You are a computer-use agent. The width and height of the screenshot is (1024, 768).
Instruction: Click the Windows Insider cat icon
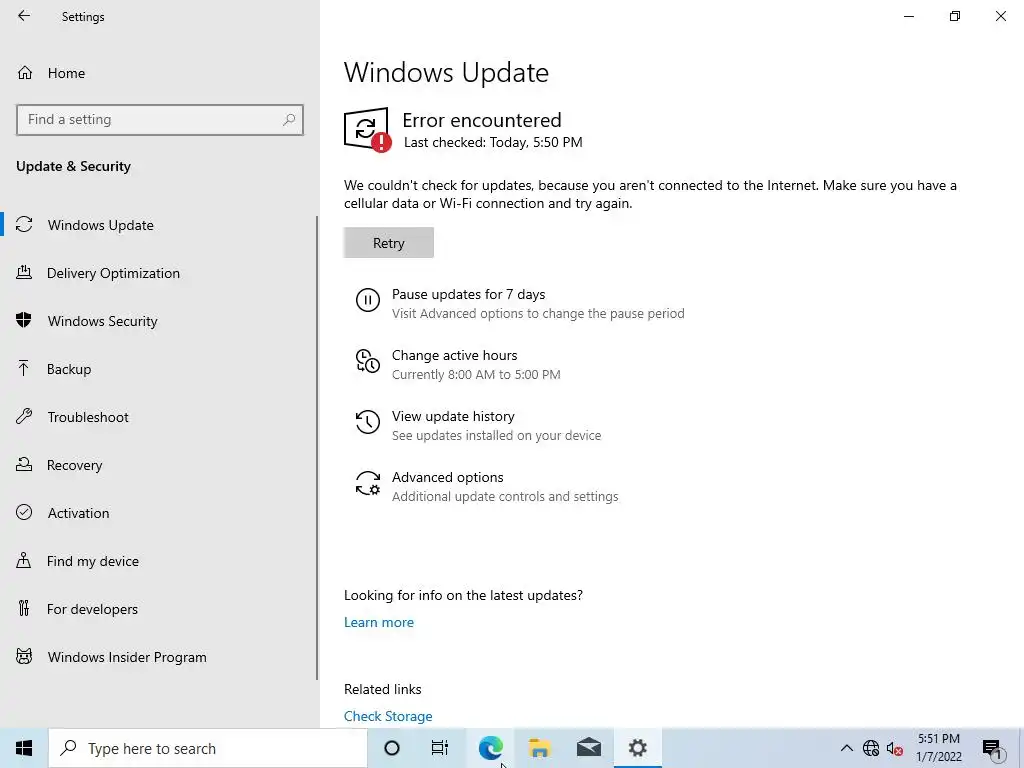[x=24, y=656]
